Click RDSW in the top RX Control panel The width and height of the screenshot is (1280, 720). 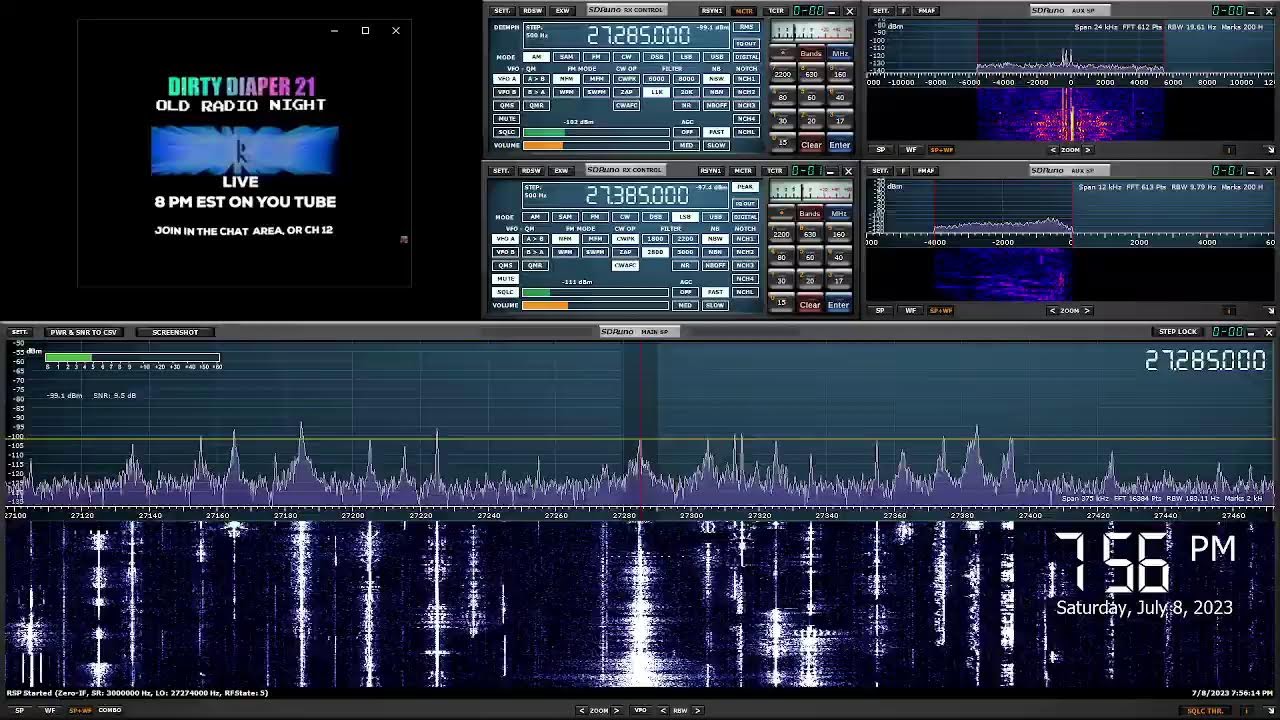point(533,11)
